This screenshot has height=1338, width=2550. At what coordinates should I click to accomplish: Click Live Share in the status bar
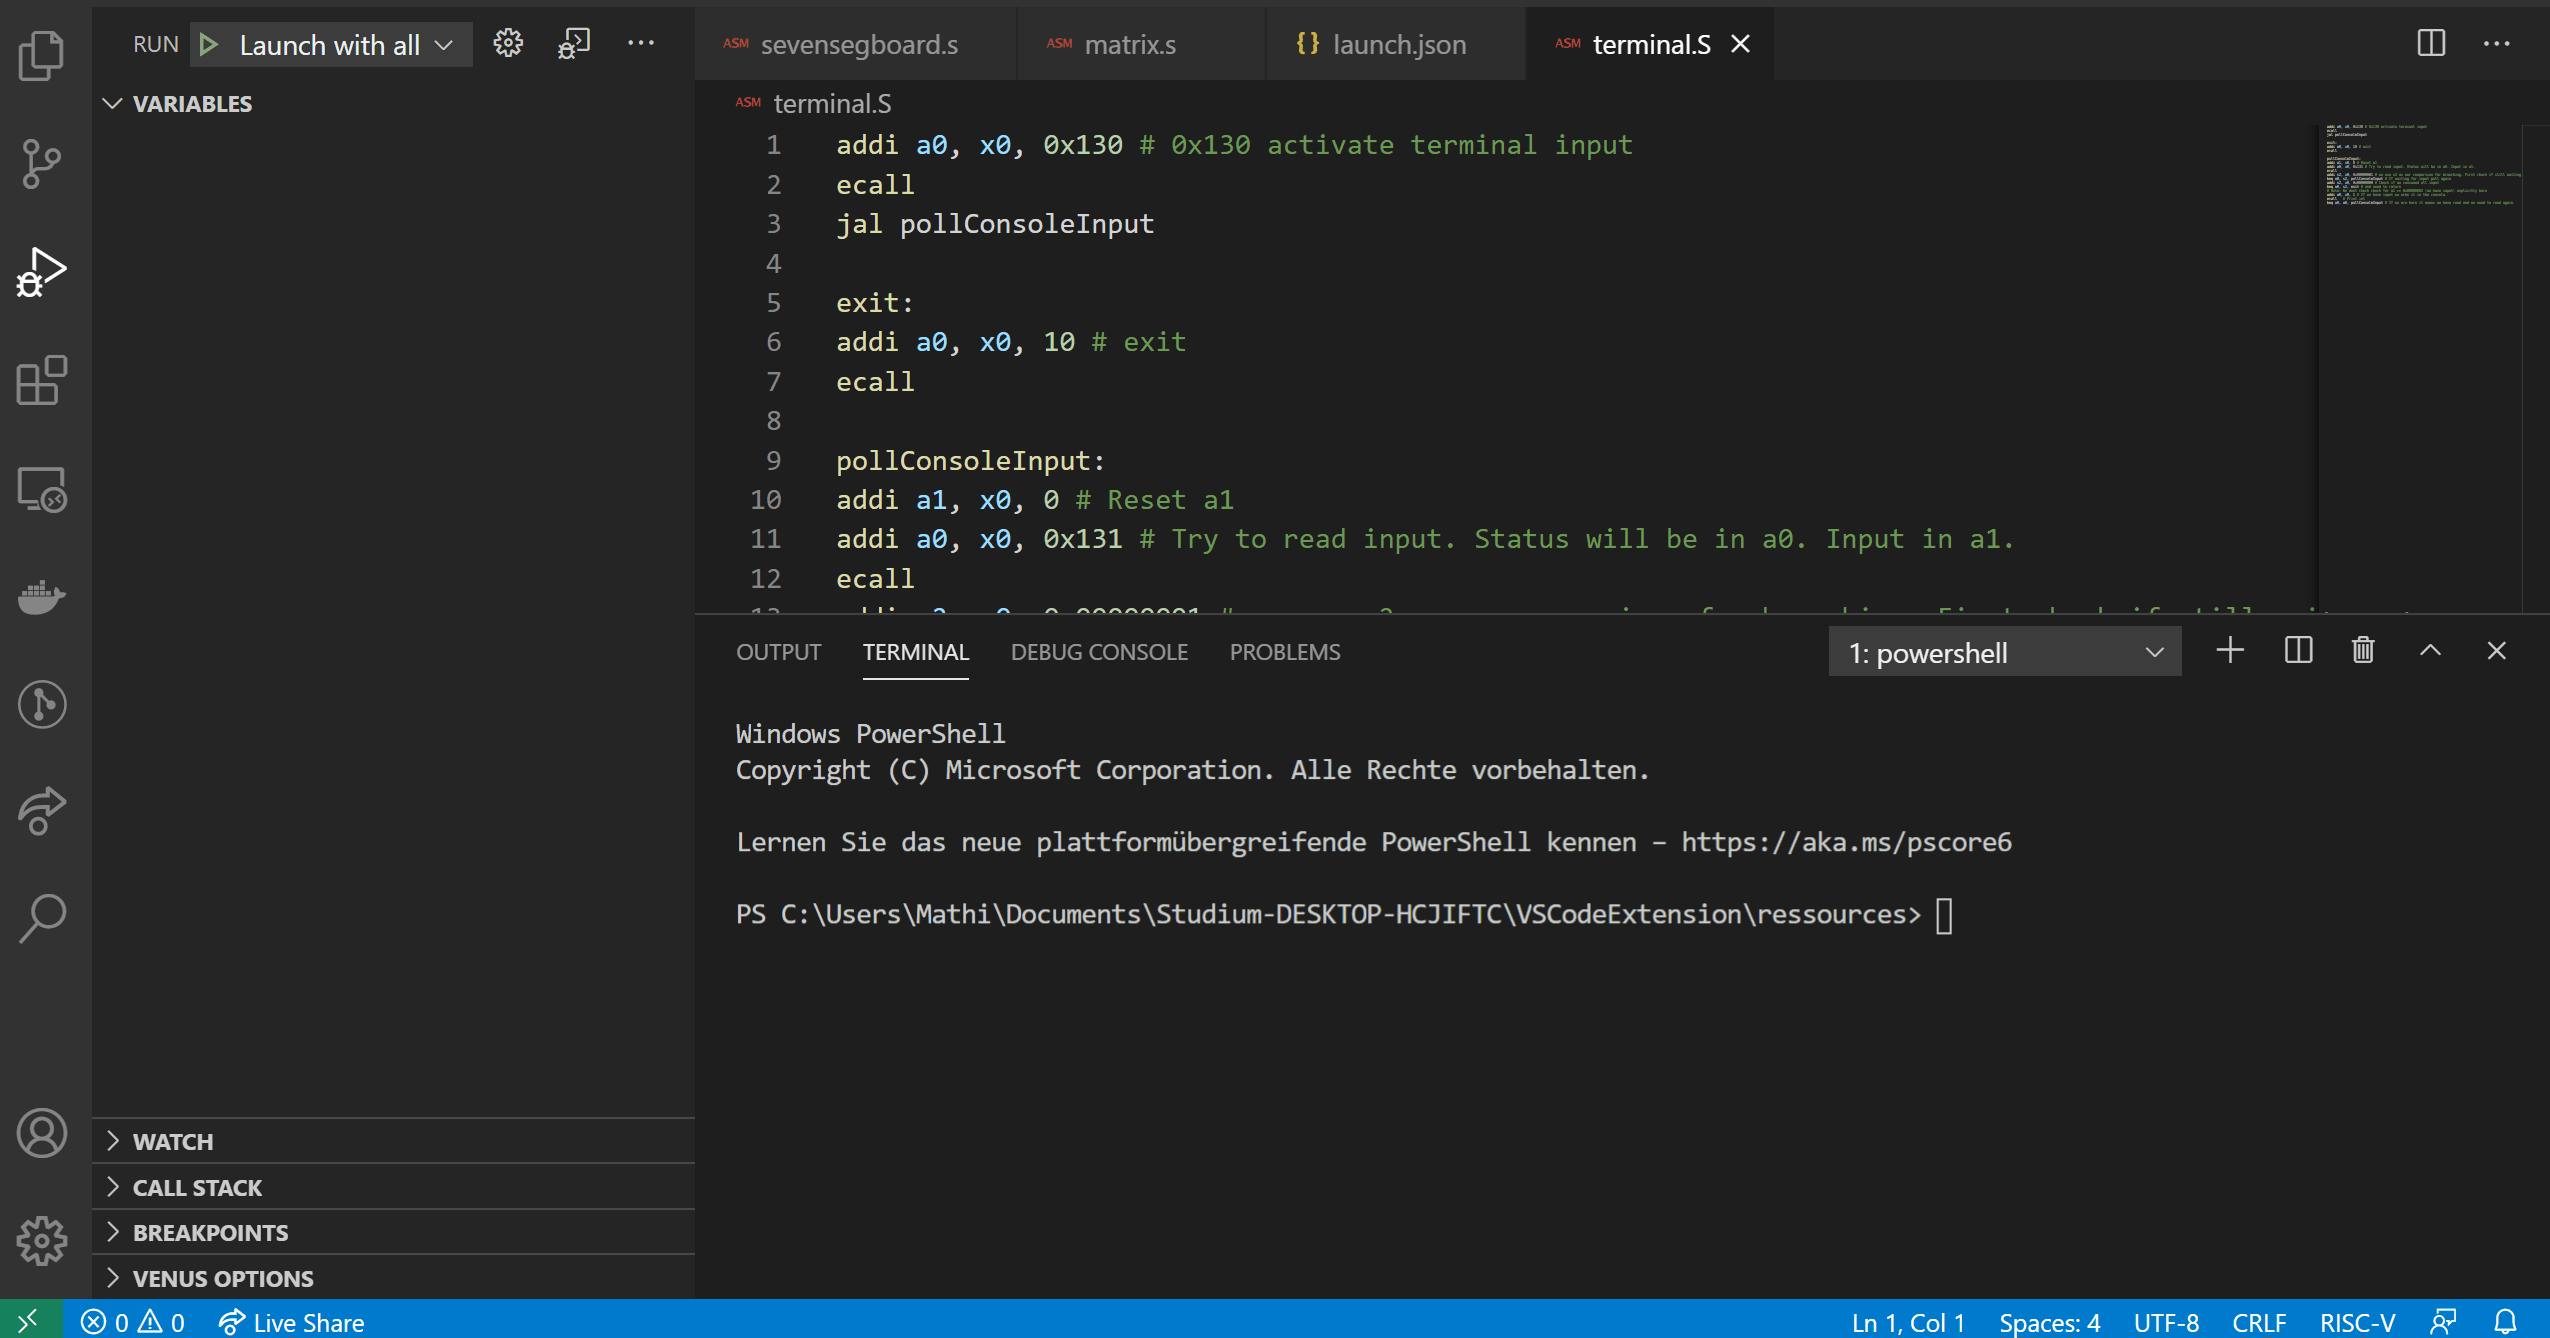[292, 1322]
